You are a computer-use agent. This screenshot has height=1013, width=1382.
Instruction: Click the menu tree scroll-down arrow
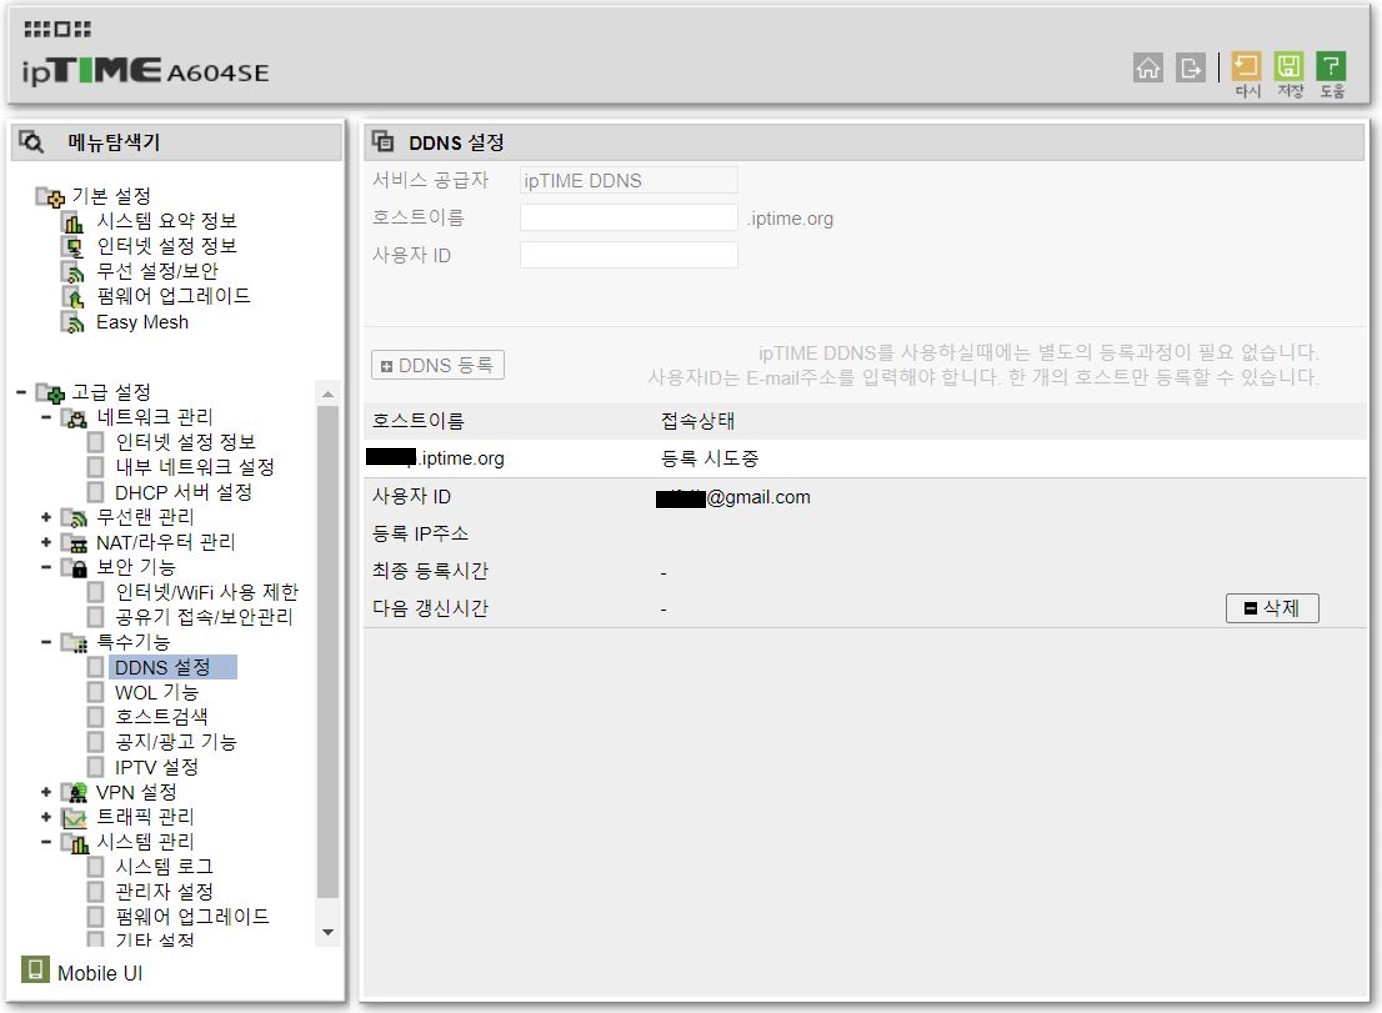click(328, 932)
